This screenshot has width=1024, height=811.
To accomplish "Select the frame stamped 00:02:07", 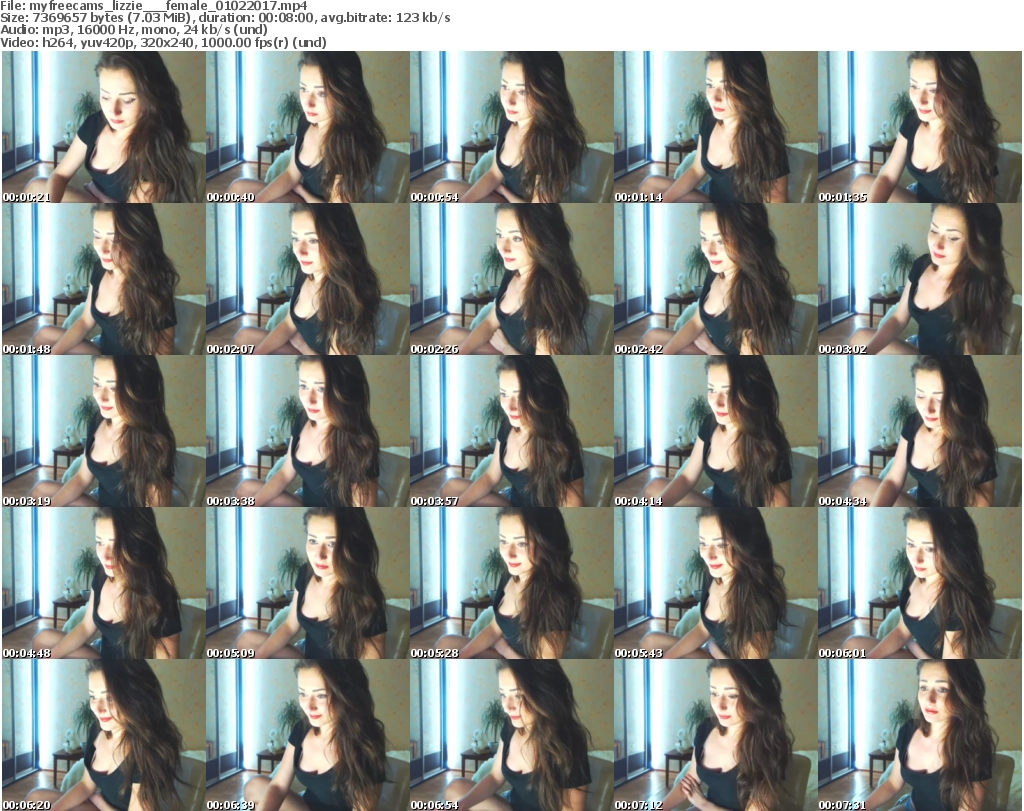I will pos(308,279).
